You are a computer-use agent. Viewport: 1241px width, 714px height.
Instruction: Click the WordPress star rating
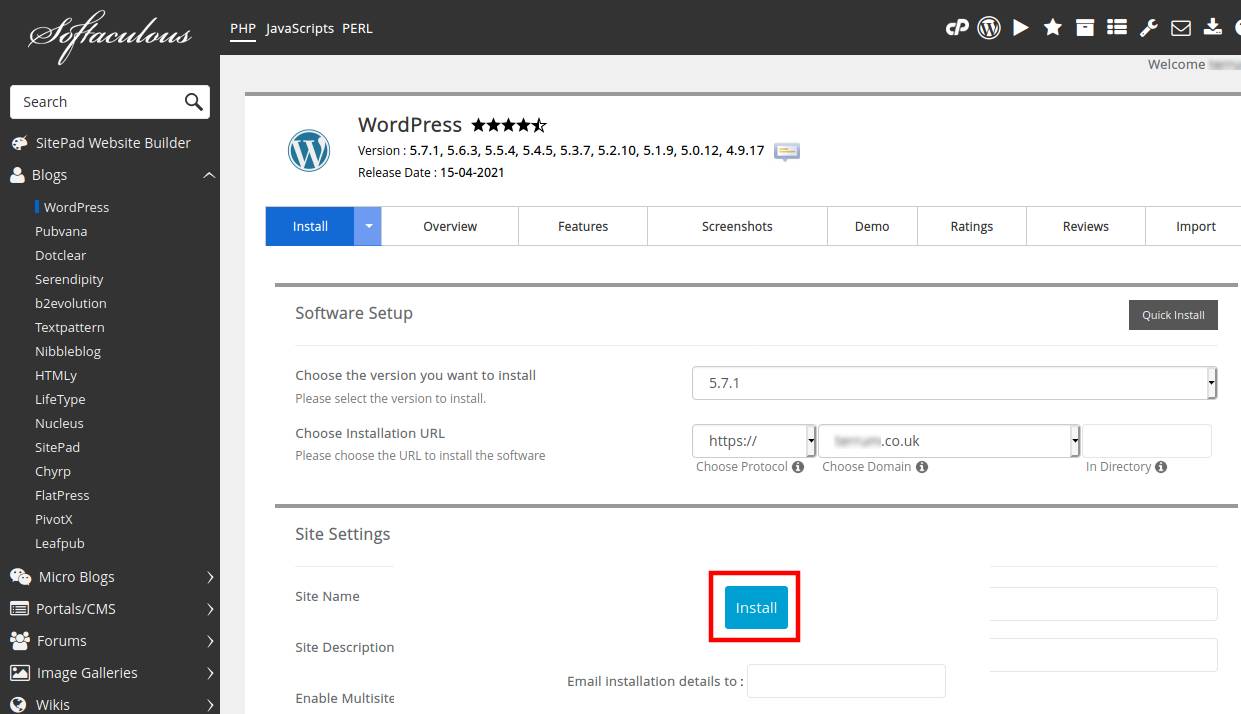pyautogui.click(x=509, y=125)
